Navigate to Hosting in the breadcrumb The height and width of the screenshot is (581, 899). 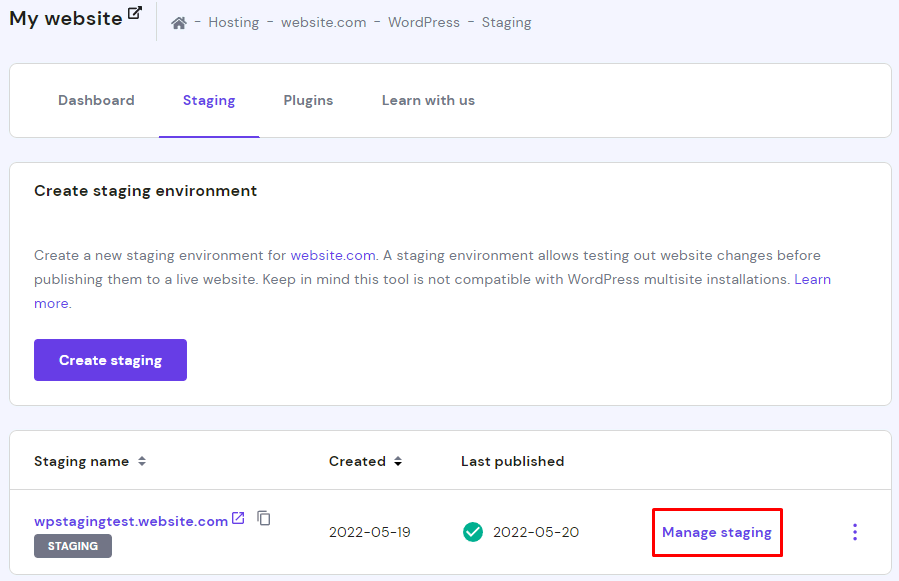233,22
